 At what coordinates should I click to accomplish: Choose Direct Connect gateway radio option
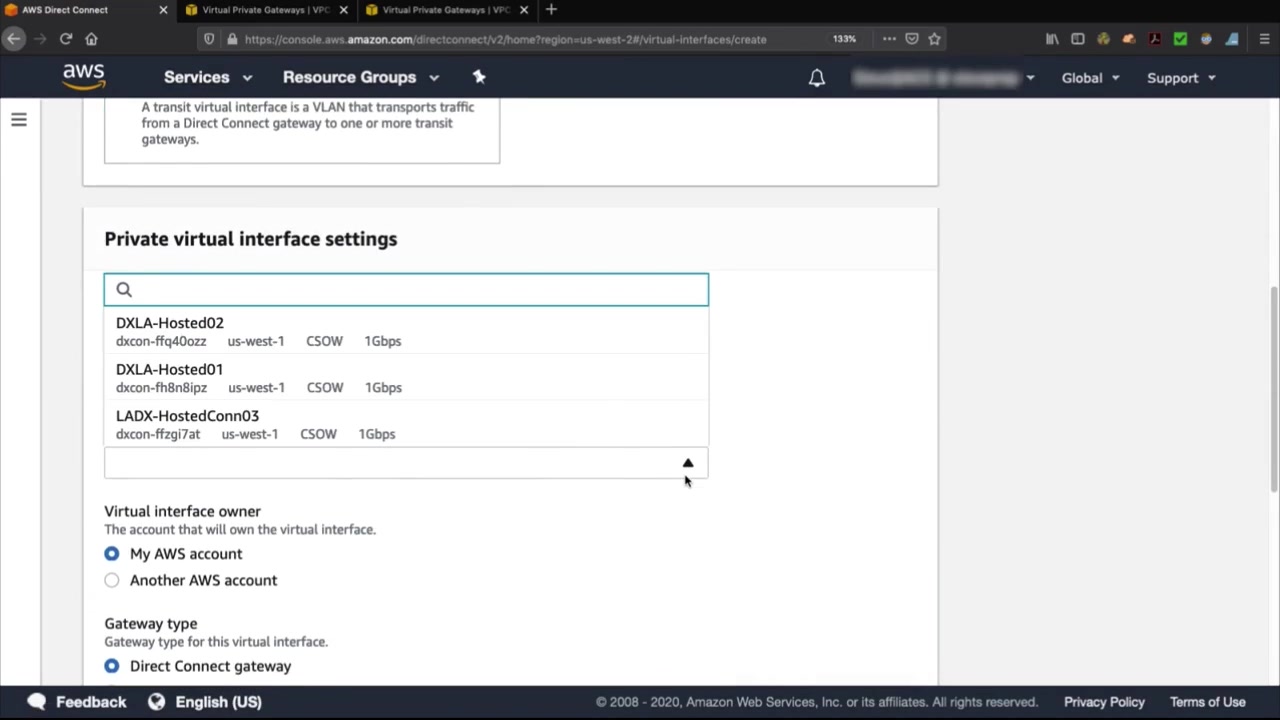[x=112, y=666]
